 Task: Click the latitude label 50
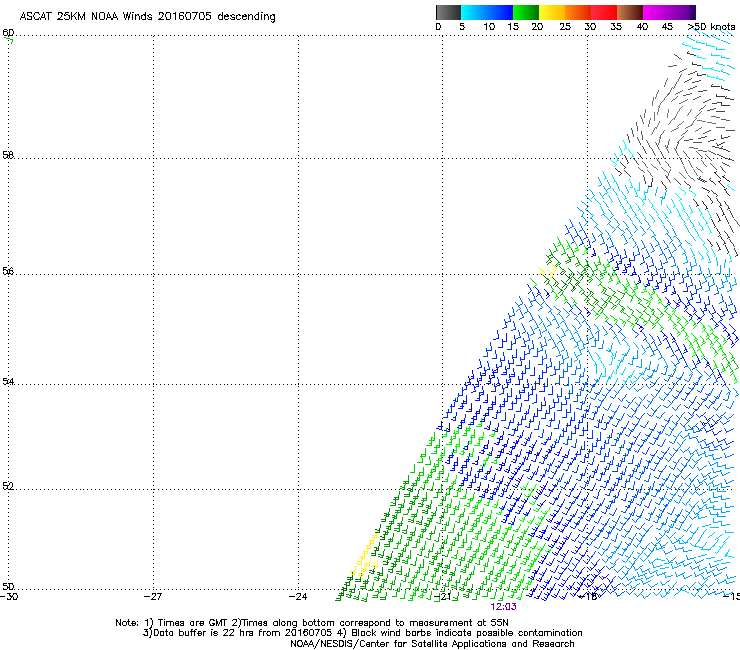pyautogui.click(x=8, y=586)
